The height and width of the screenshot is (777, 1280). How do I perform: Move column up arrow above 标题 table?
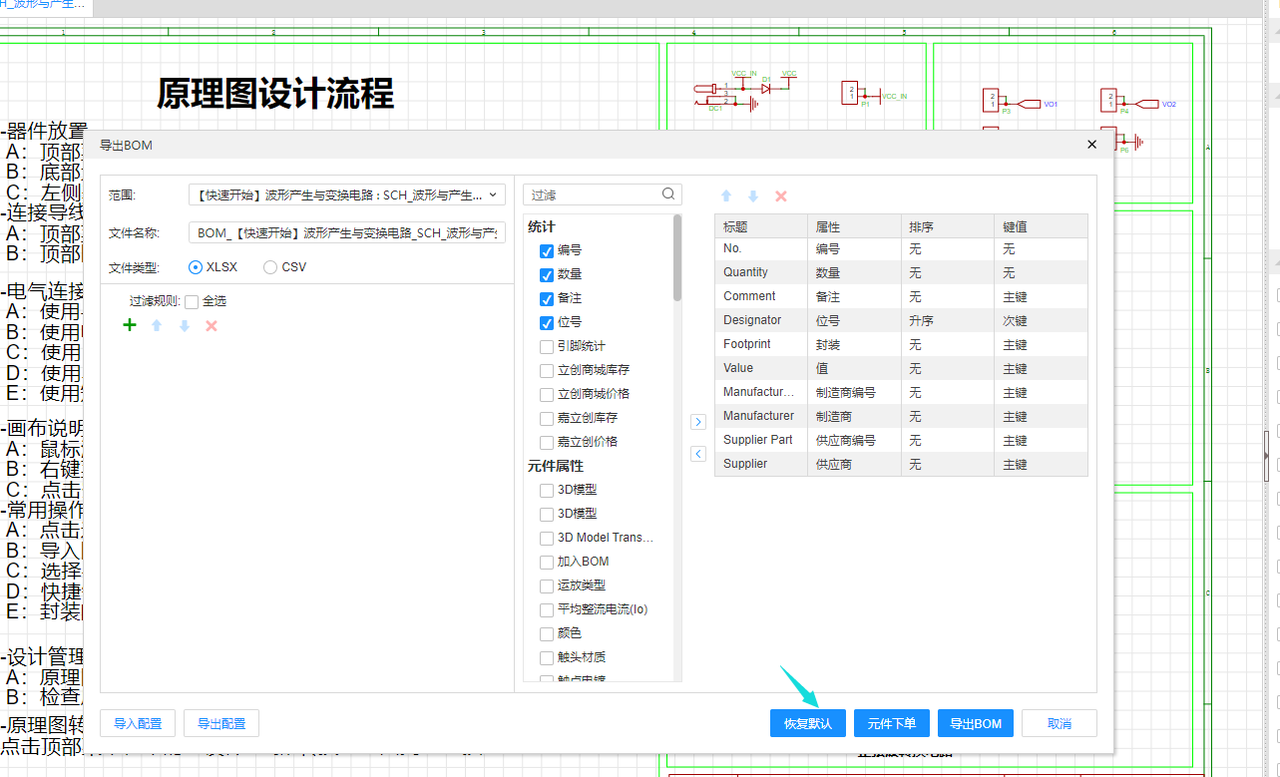click(x=727, y=196)
